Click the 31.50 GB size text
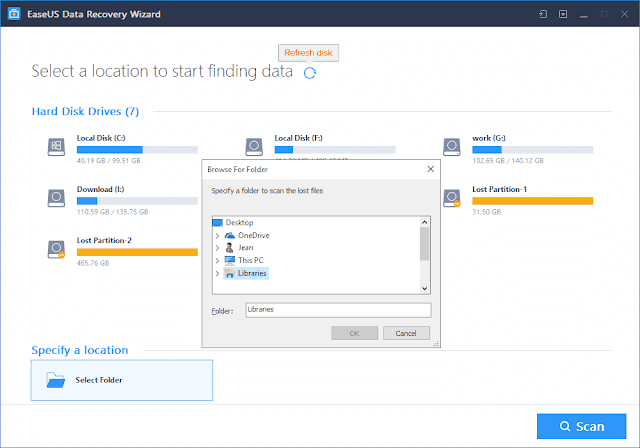This screenshot has width=640, height=448. tap(487, 212)
